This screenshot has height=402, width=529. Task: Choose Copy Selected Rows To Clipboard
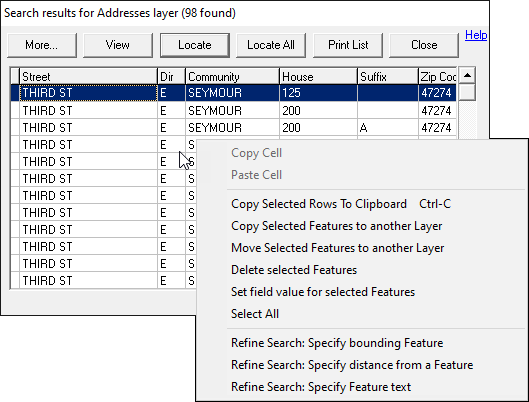(x=341, y=204)
